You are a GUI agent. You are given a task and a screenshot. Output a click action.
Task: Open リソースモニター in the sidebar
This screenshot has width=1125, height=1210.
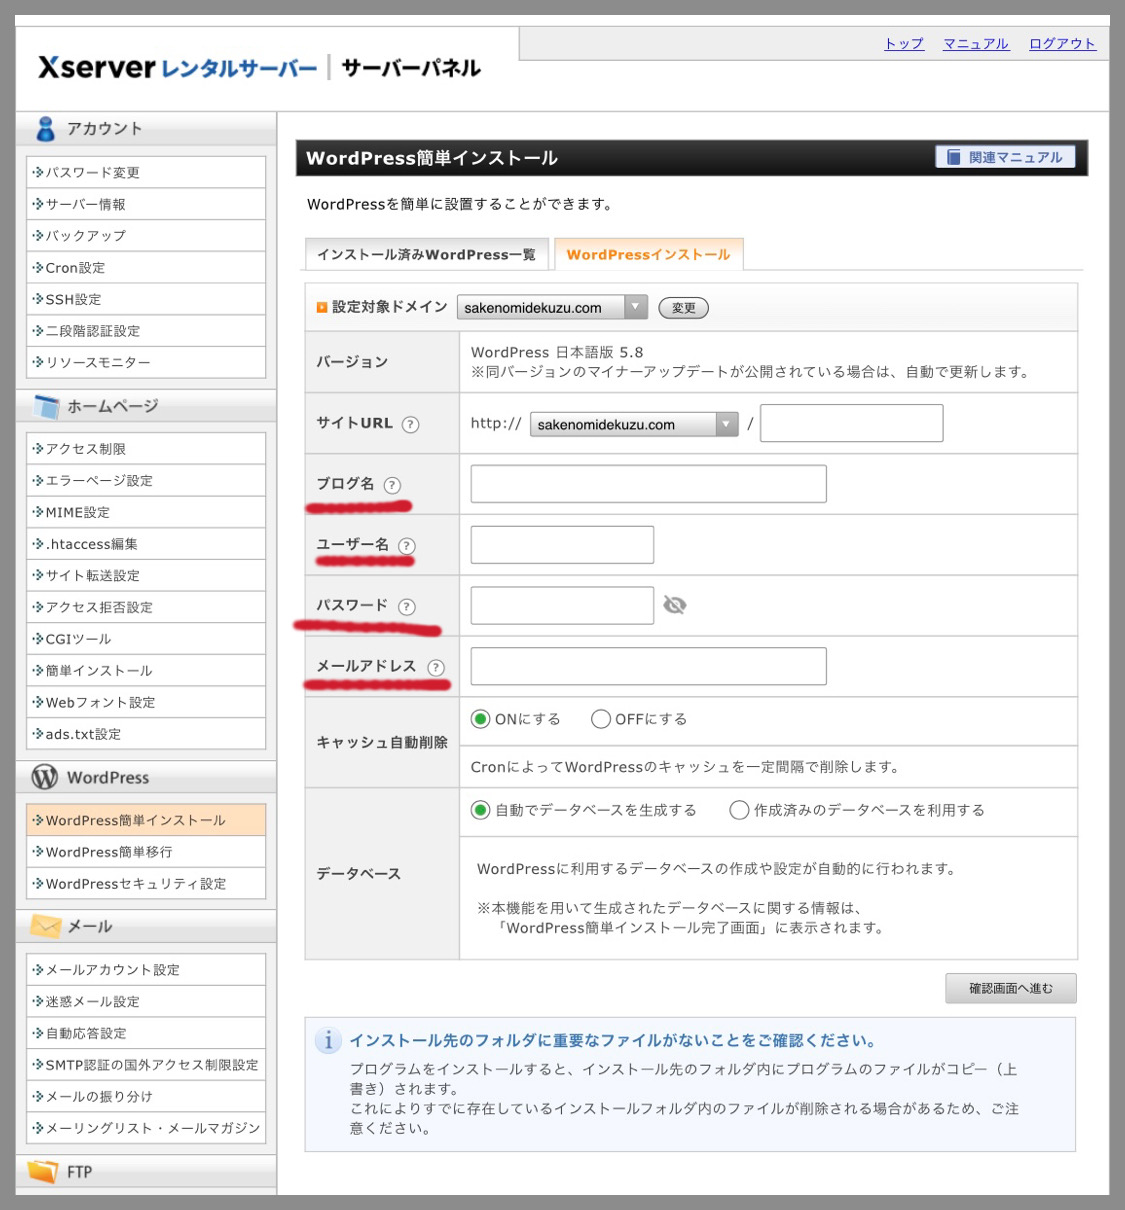[146, 362]
